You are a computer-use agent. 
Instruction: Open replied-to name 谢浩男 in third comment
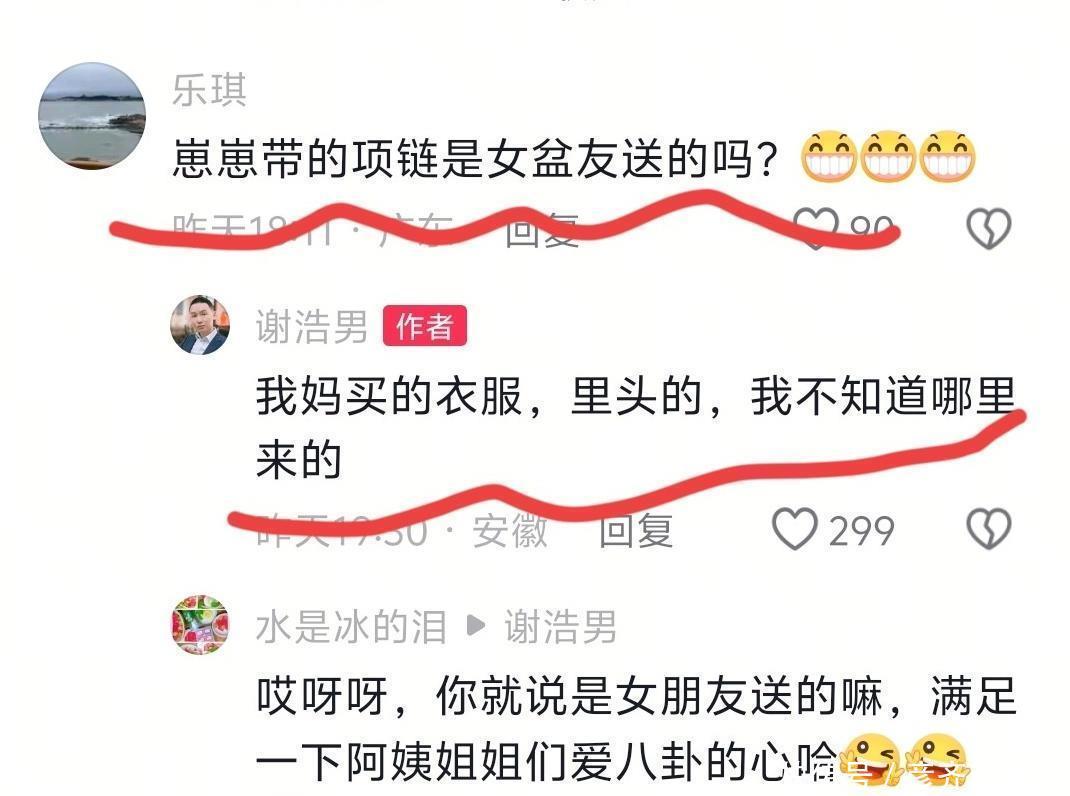[561, 627]
